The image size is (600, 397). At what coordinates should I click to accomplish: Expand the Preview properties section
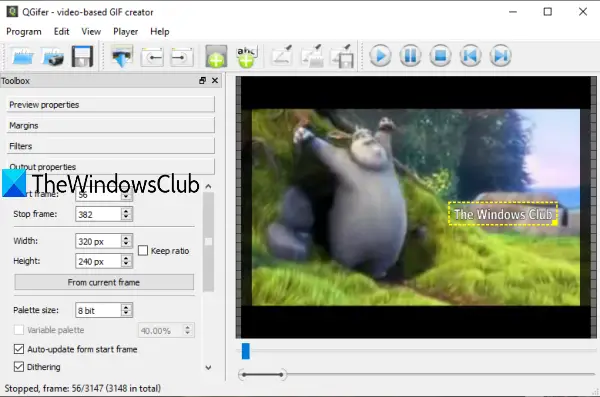(x=111, y=105)
